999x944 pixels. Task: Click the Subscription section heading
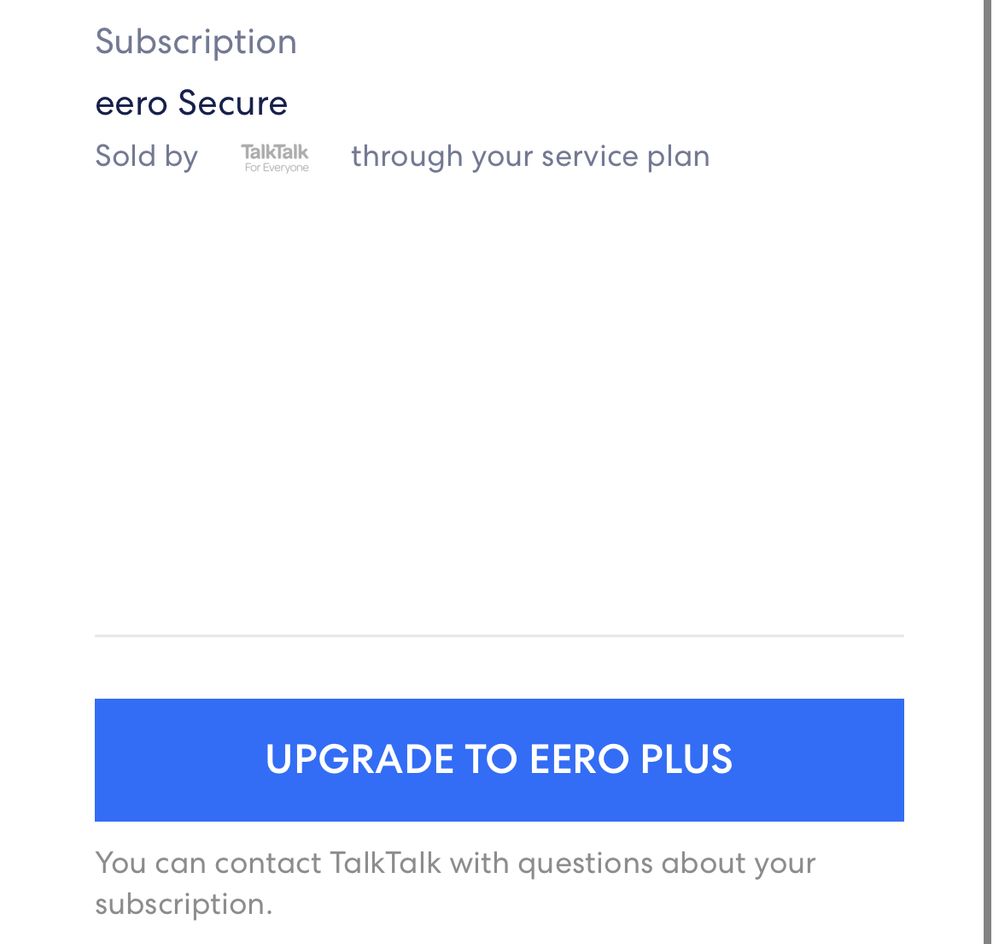point(196,42)
